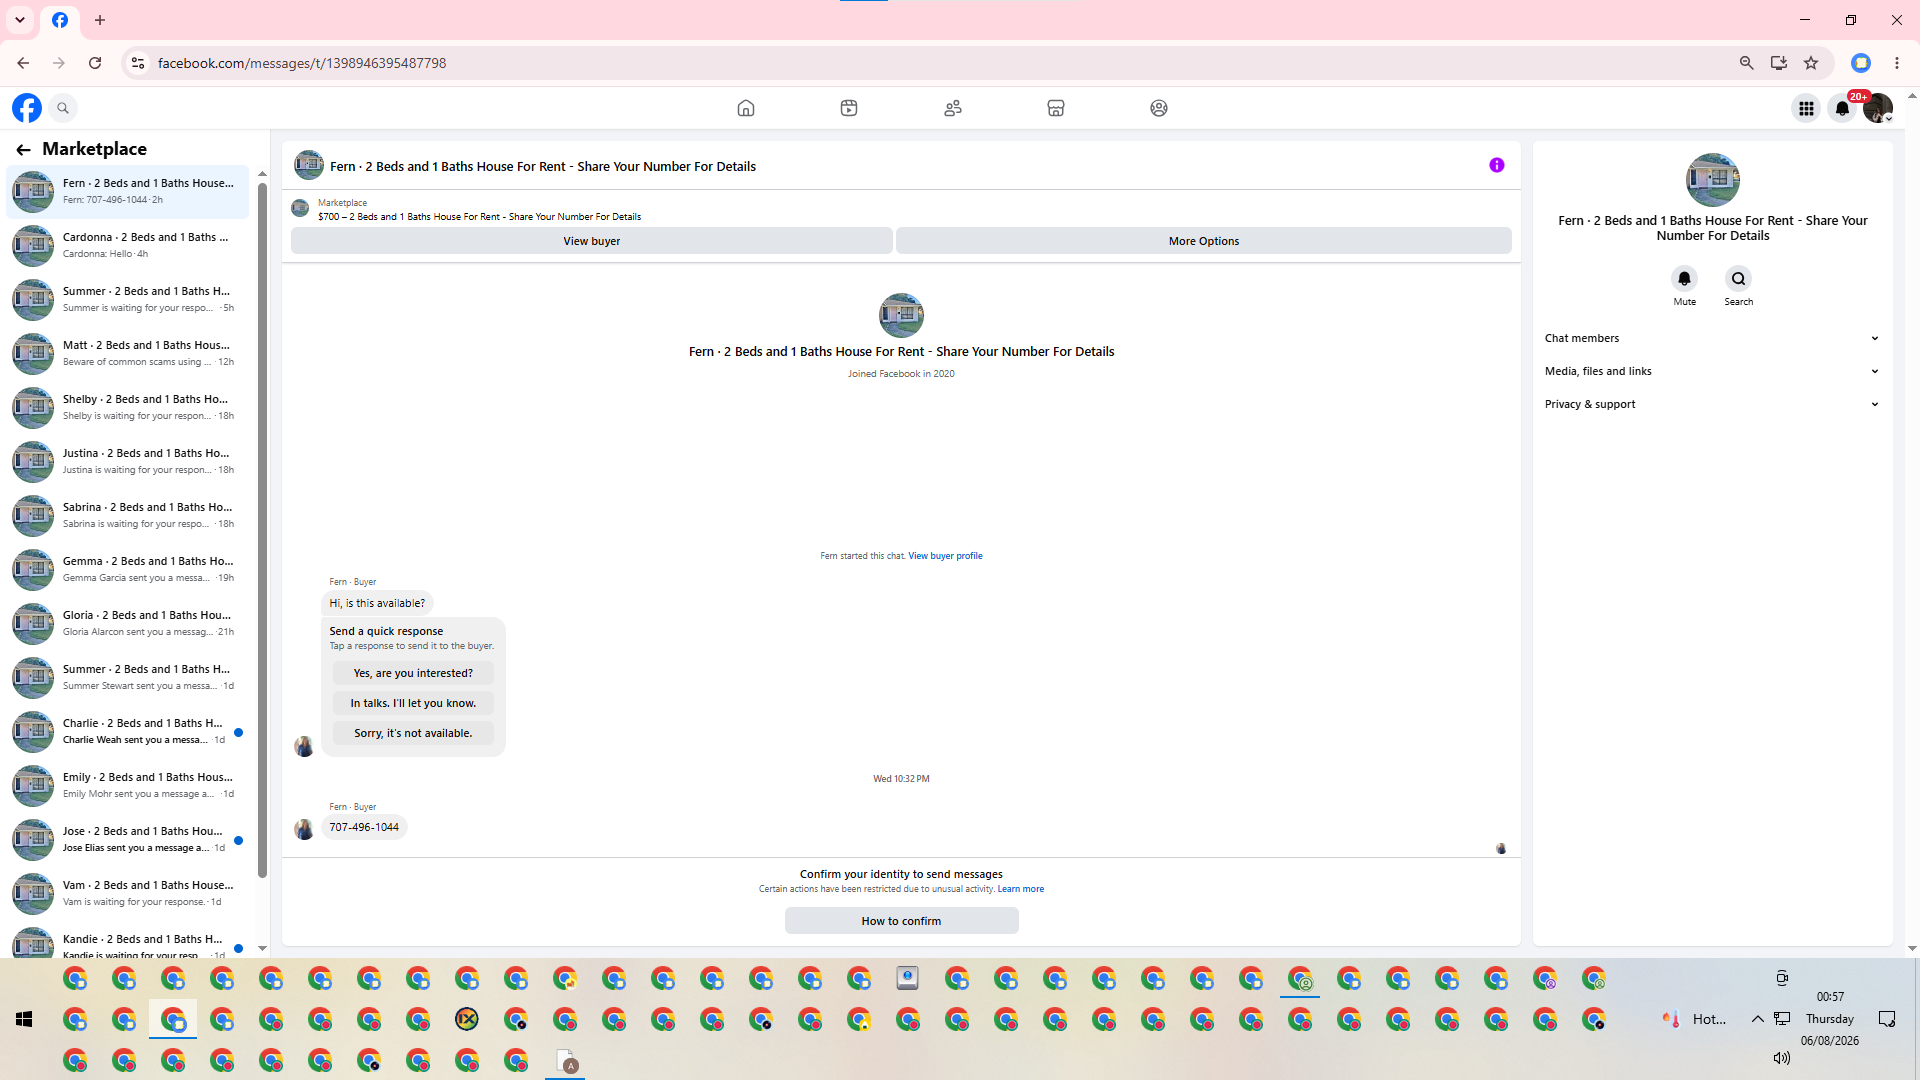The image size is (1920, 1080).
Task: Open the taskbar volume icon
Action: pos(1782,1058)
